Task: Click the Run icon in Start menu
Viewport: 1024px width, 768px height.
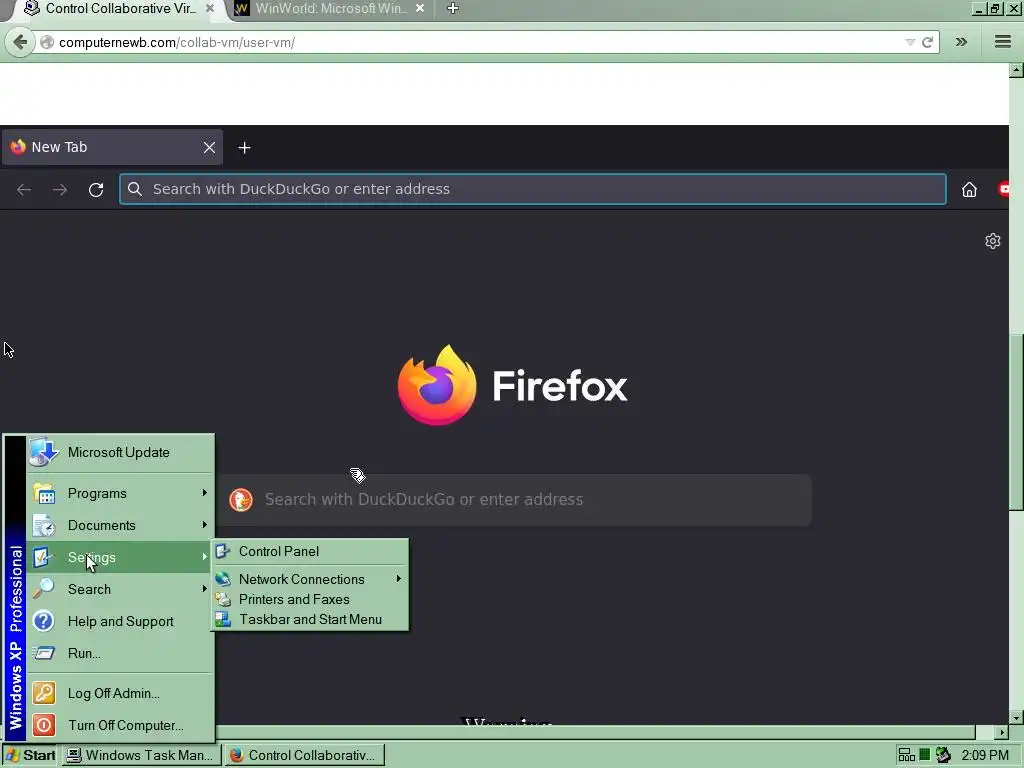Action: 44,653
